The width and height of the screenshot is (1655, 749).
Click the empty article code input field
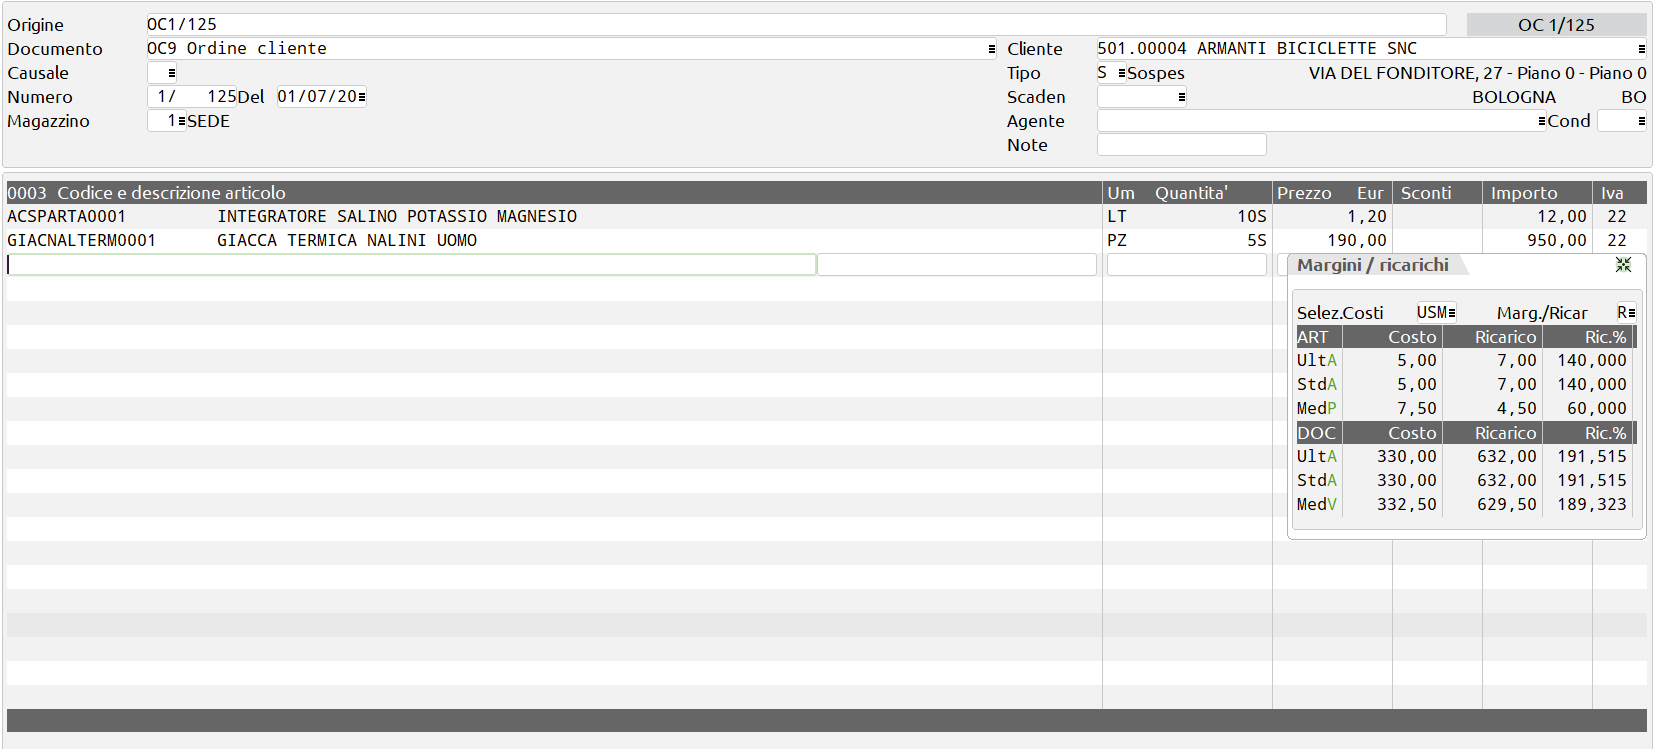[411, 265]
